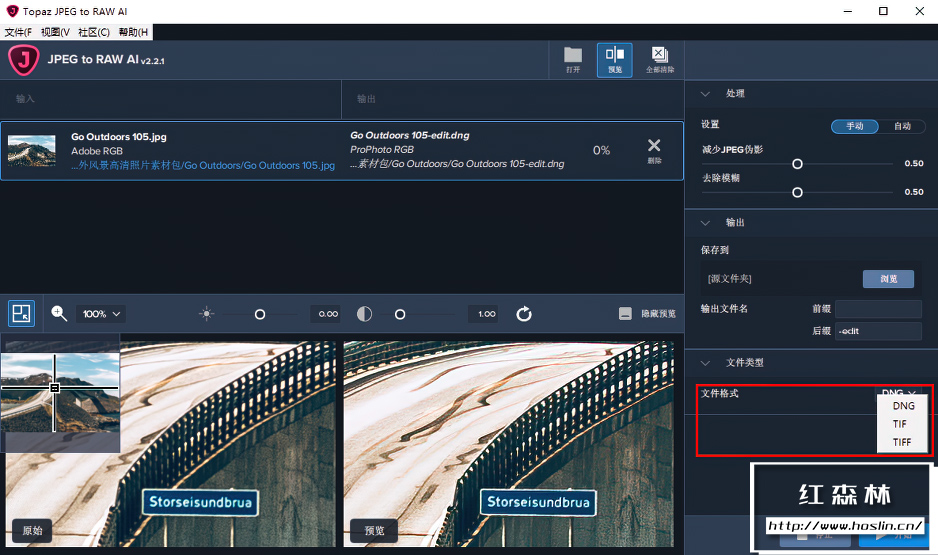The height and width of the screenshot is (555, 938).
Task: Click the contrast half-circle icon
Action: 364,313
